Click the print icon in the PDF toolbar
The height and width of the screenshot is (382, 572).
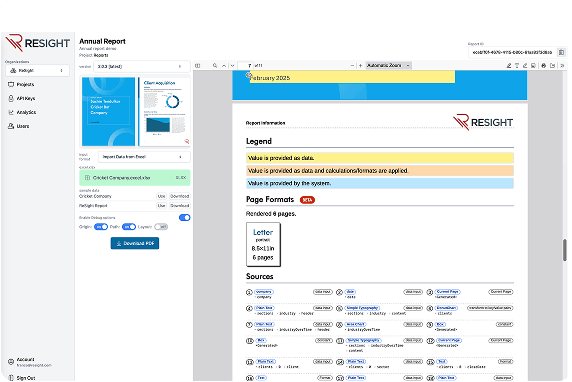pyautogui.click(x=544, y=66)
